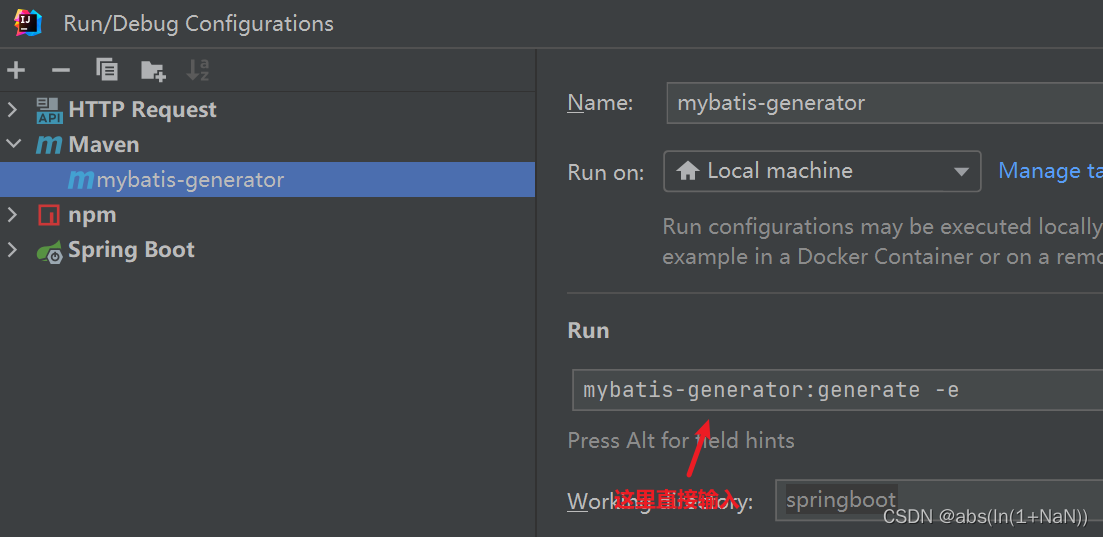1103x537 pixels.
Task: Click the Maven m icon
Action: coord(49,145)
